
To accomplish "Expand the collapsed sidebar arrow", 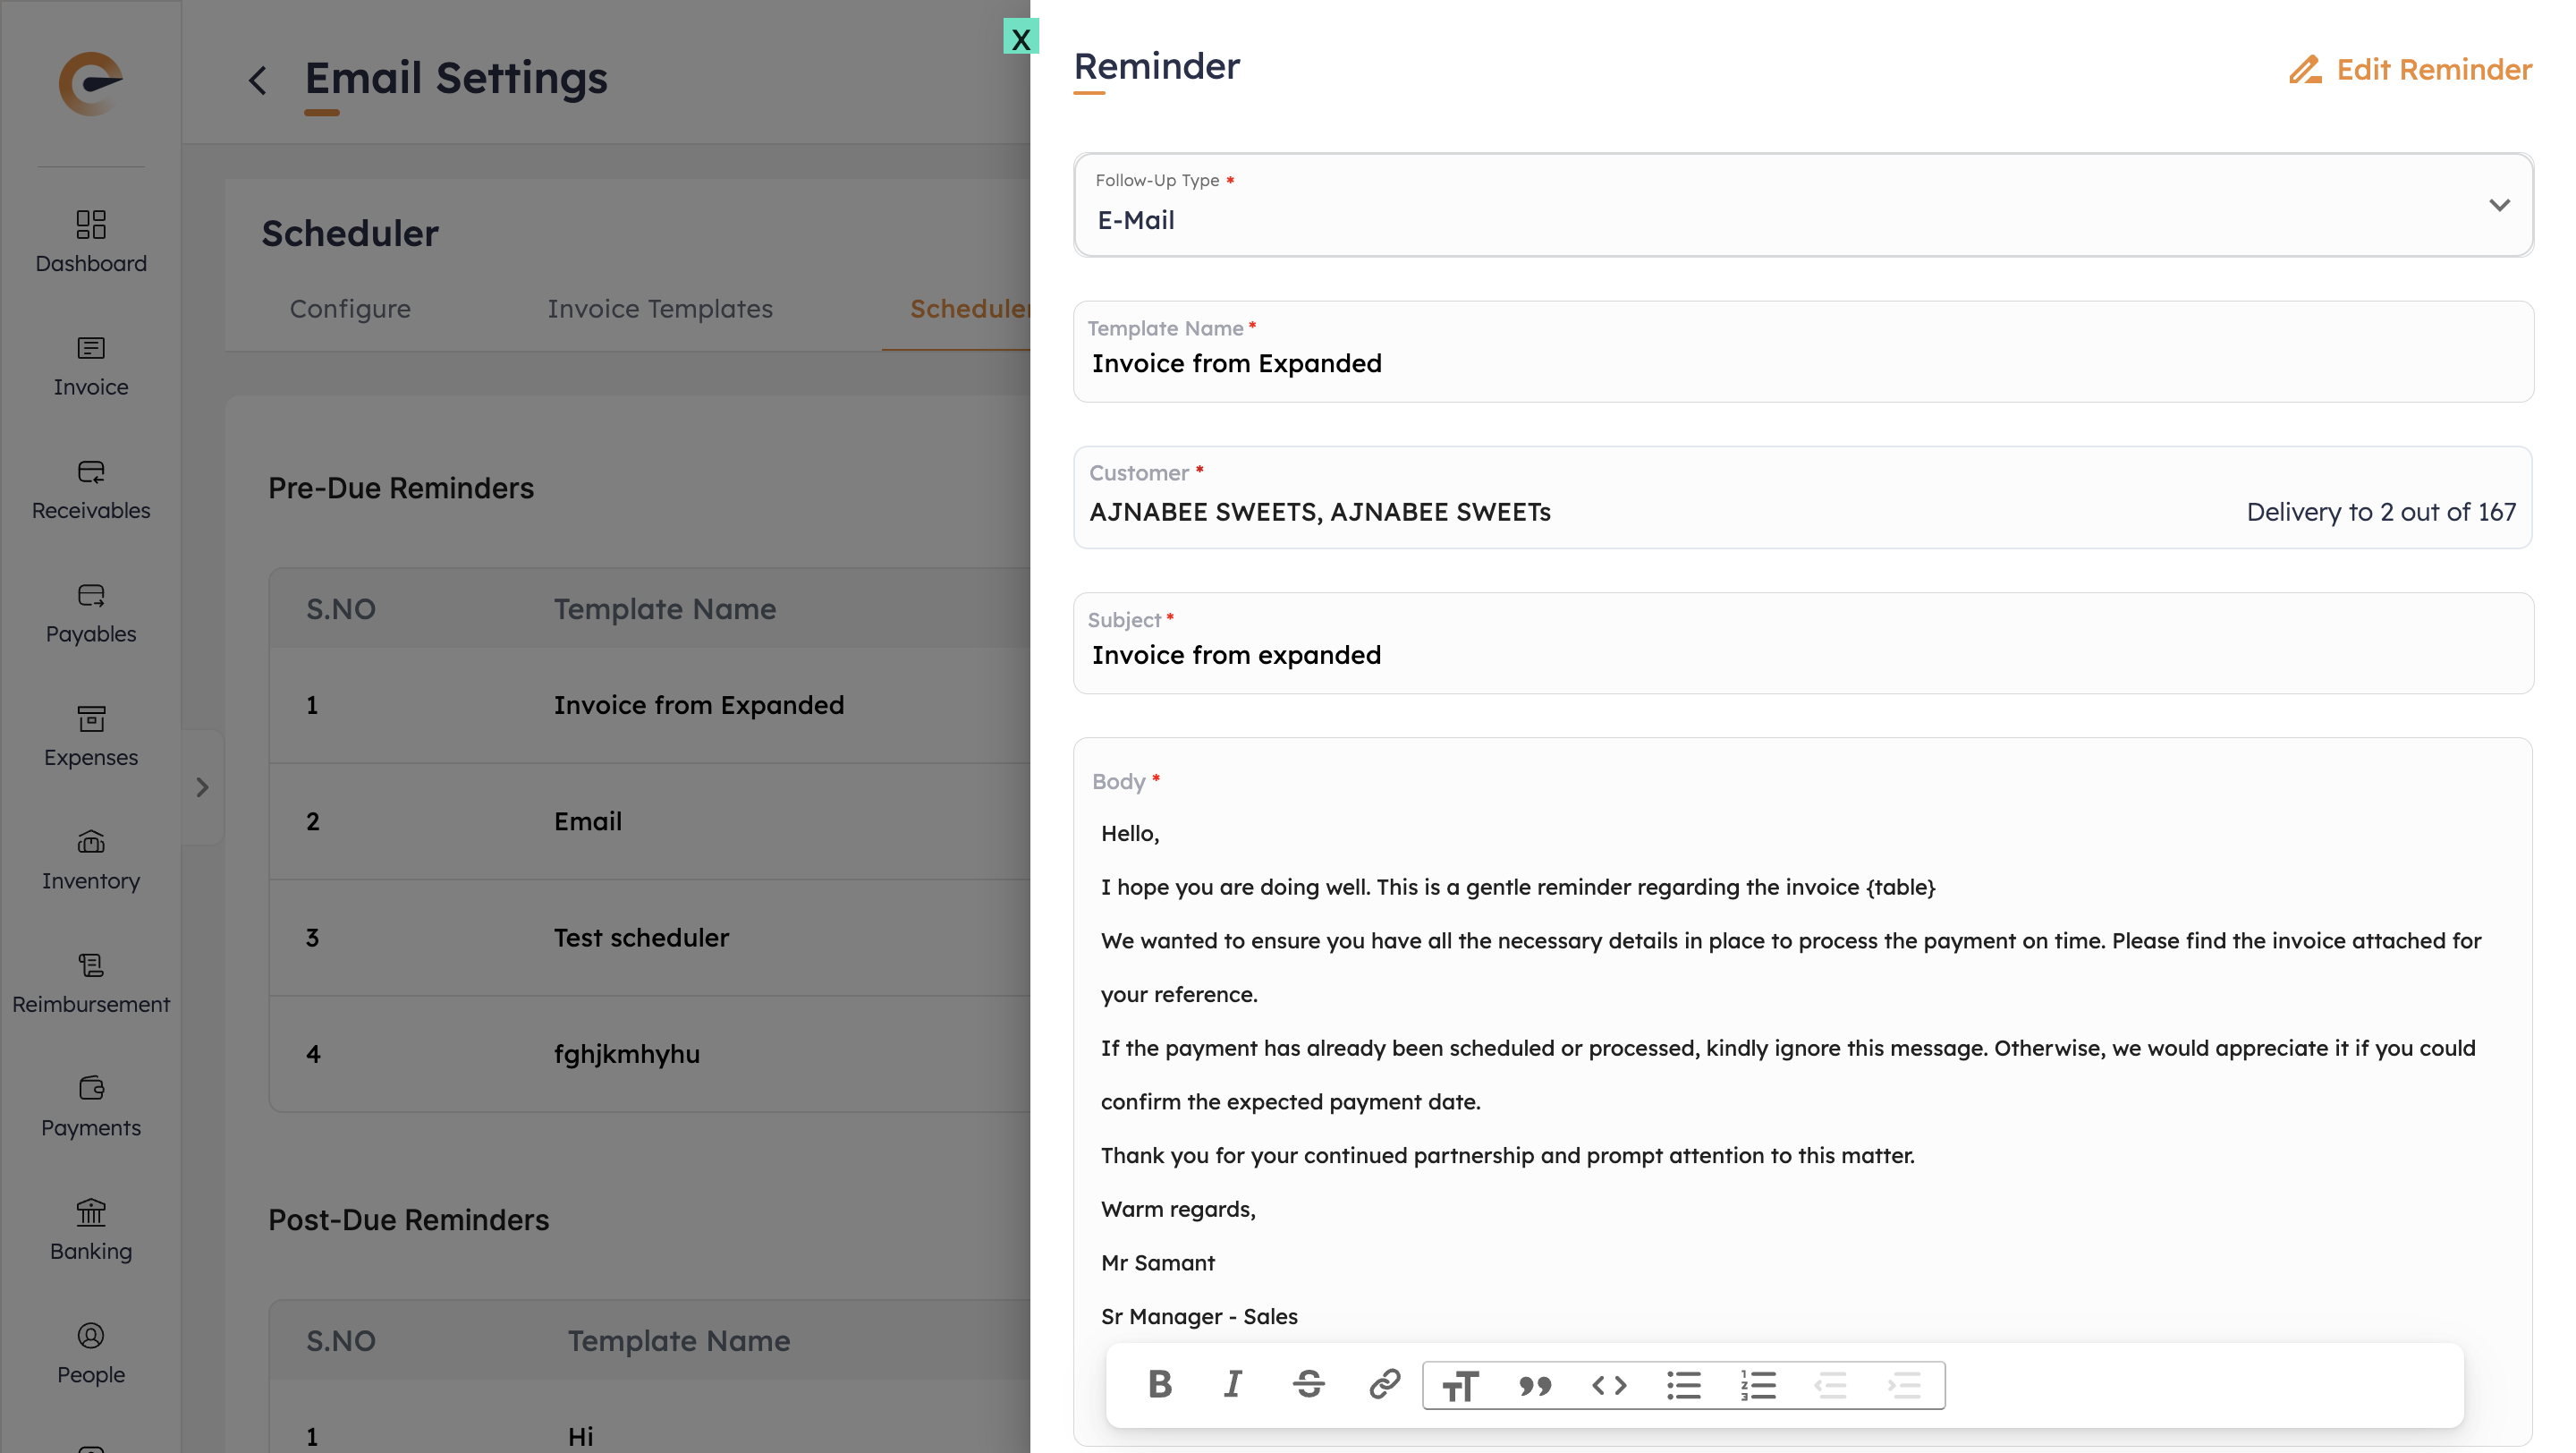I will [203, 787].
